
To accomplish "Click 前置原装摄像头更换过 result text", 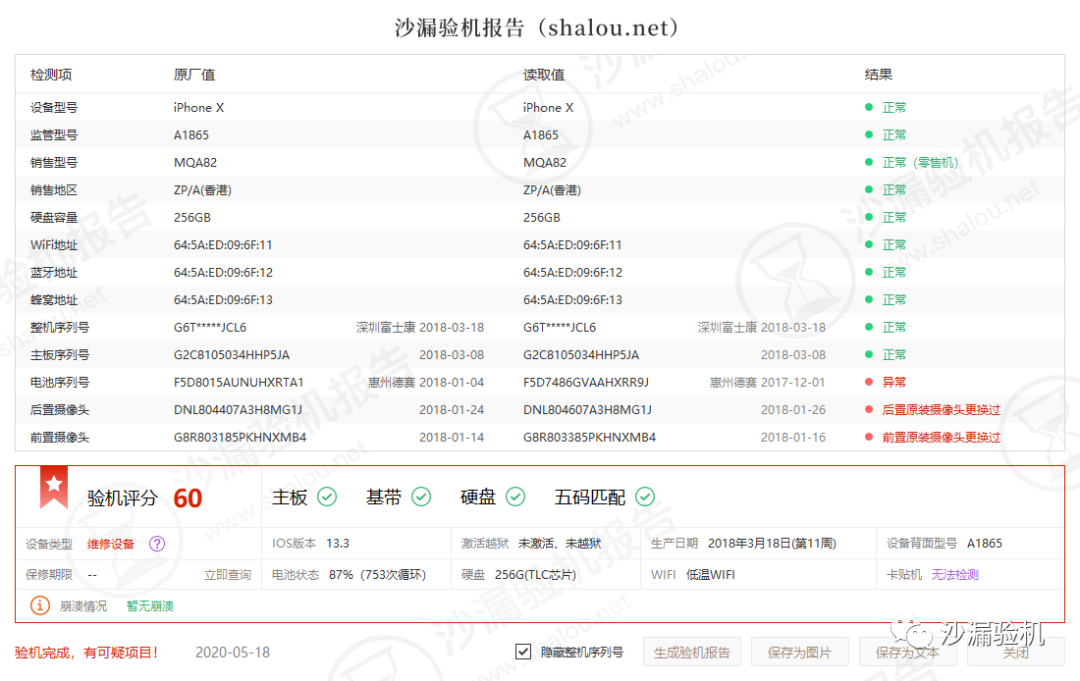I will click(x=941, y=437).
